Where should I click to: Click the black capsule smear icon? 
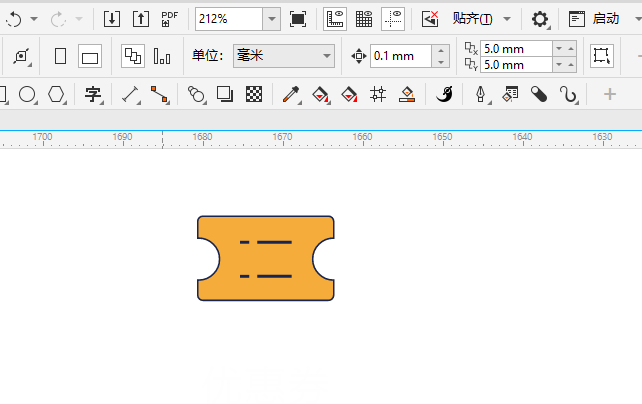pyautogui.click(x=539, y=95)
